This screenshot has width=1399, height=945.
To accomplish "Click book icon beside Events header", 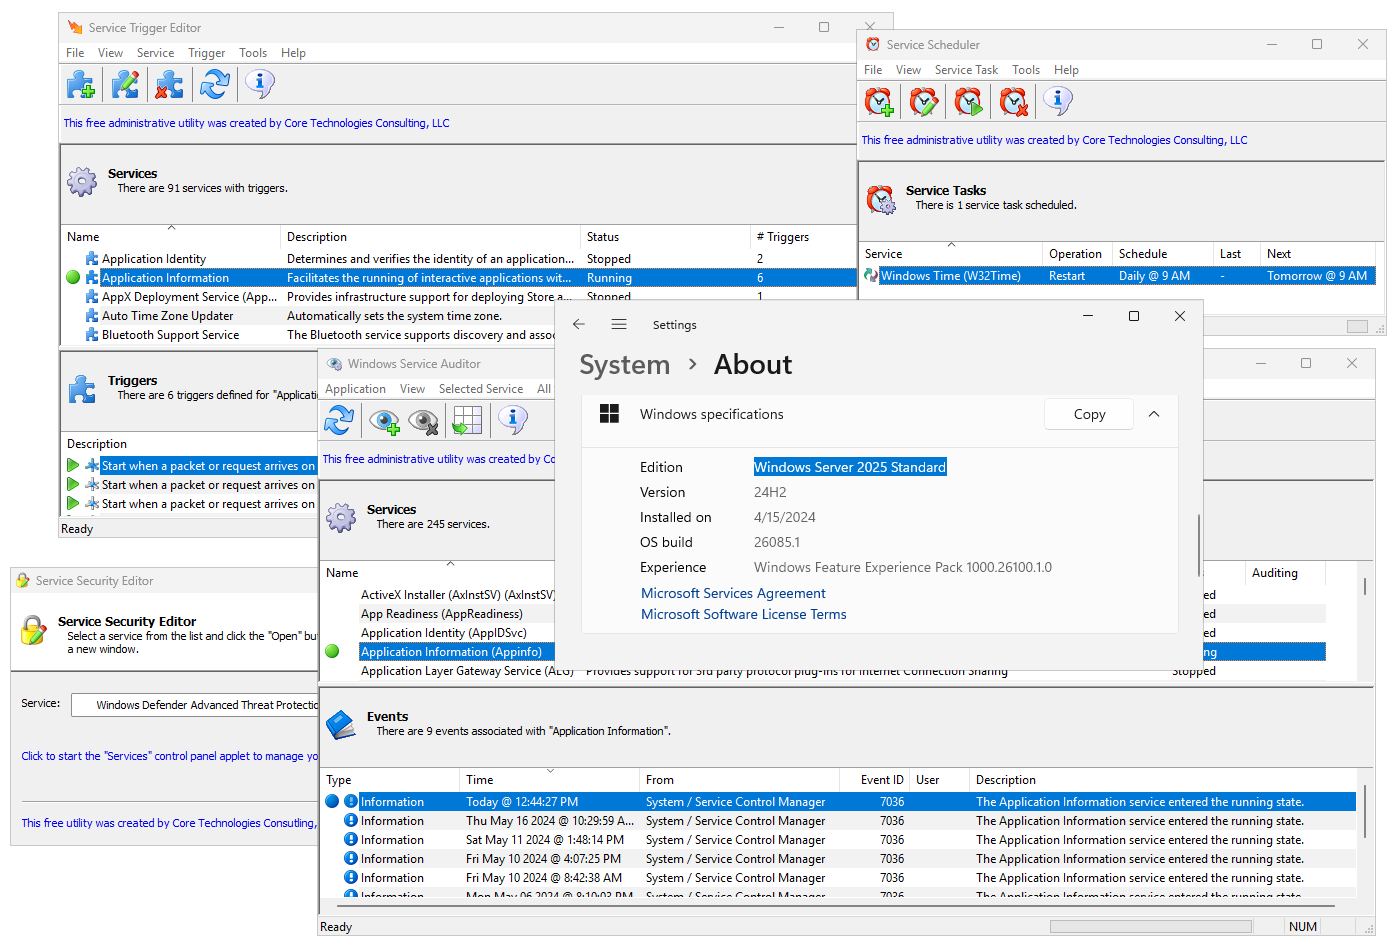I will point(341,724).
